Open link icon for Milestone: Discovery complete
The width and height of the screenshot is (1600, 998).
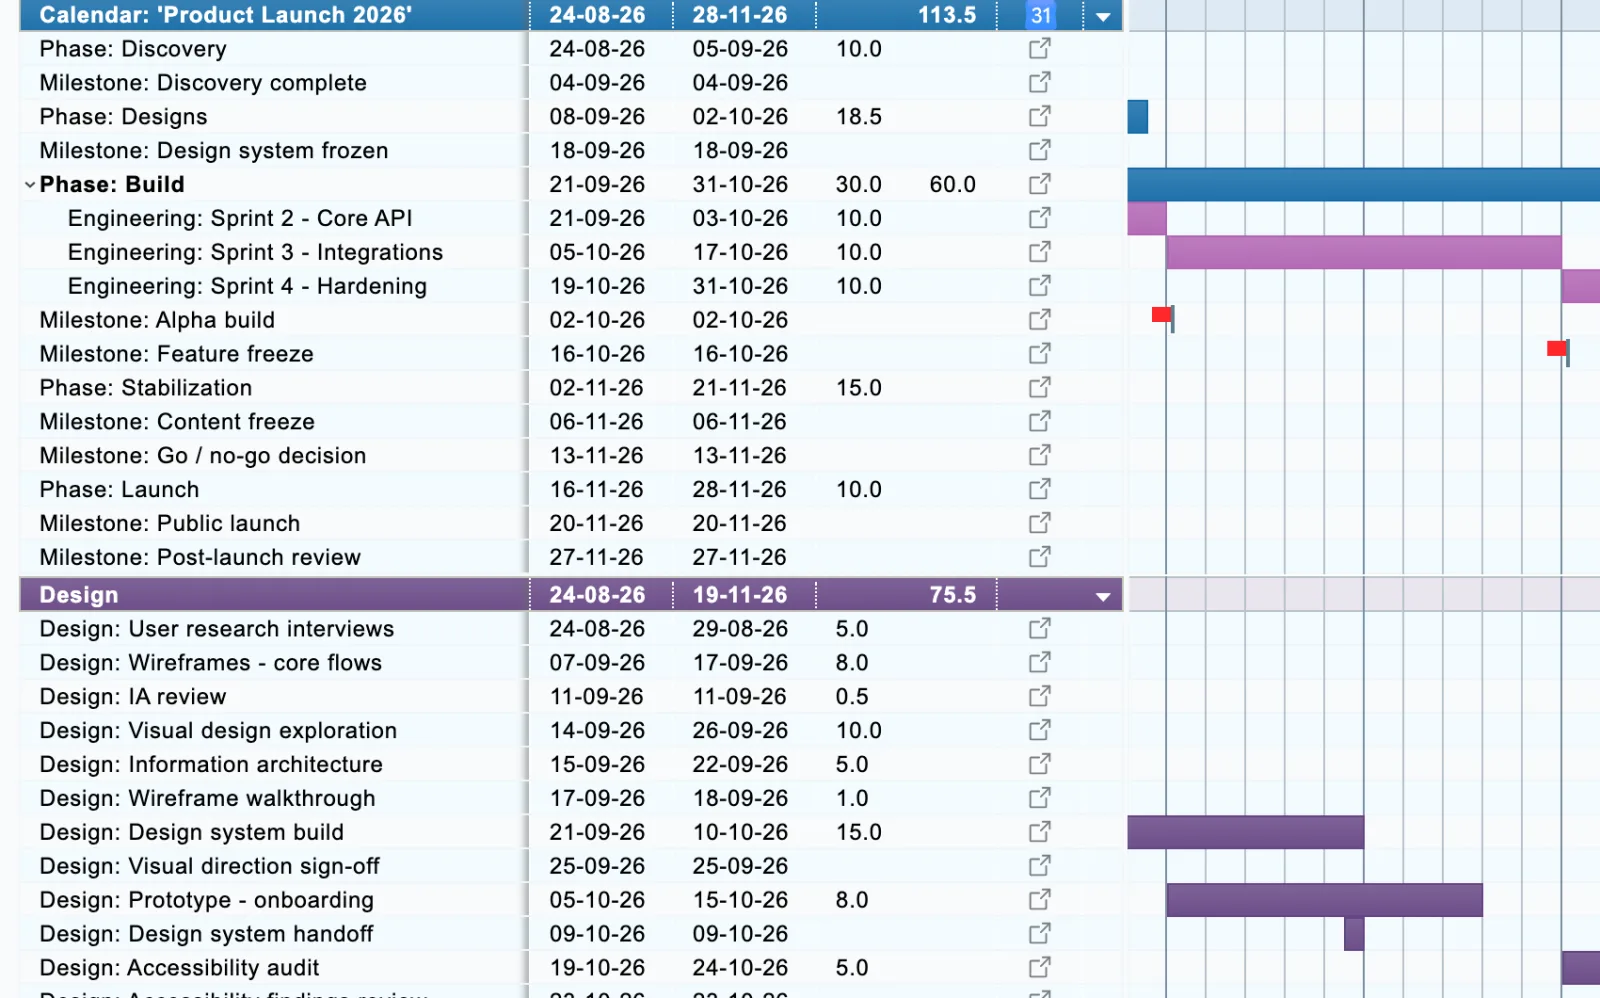click(1040, 82)
